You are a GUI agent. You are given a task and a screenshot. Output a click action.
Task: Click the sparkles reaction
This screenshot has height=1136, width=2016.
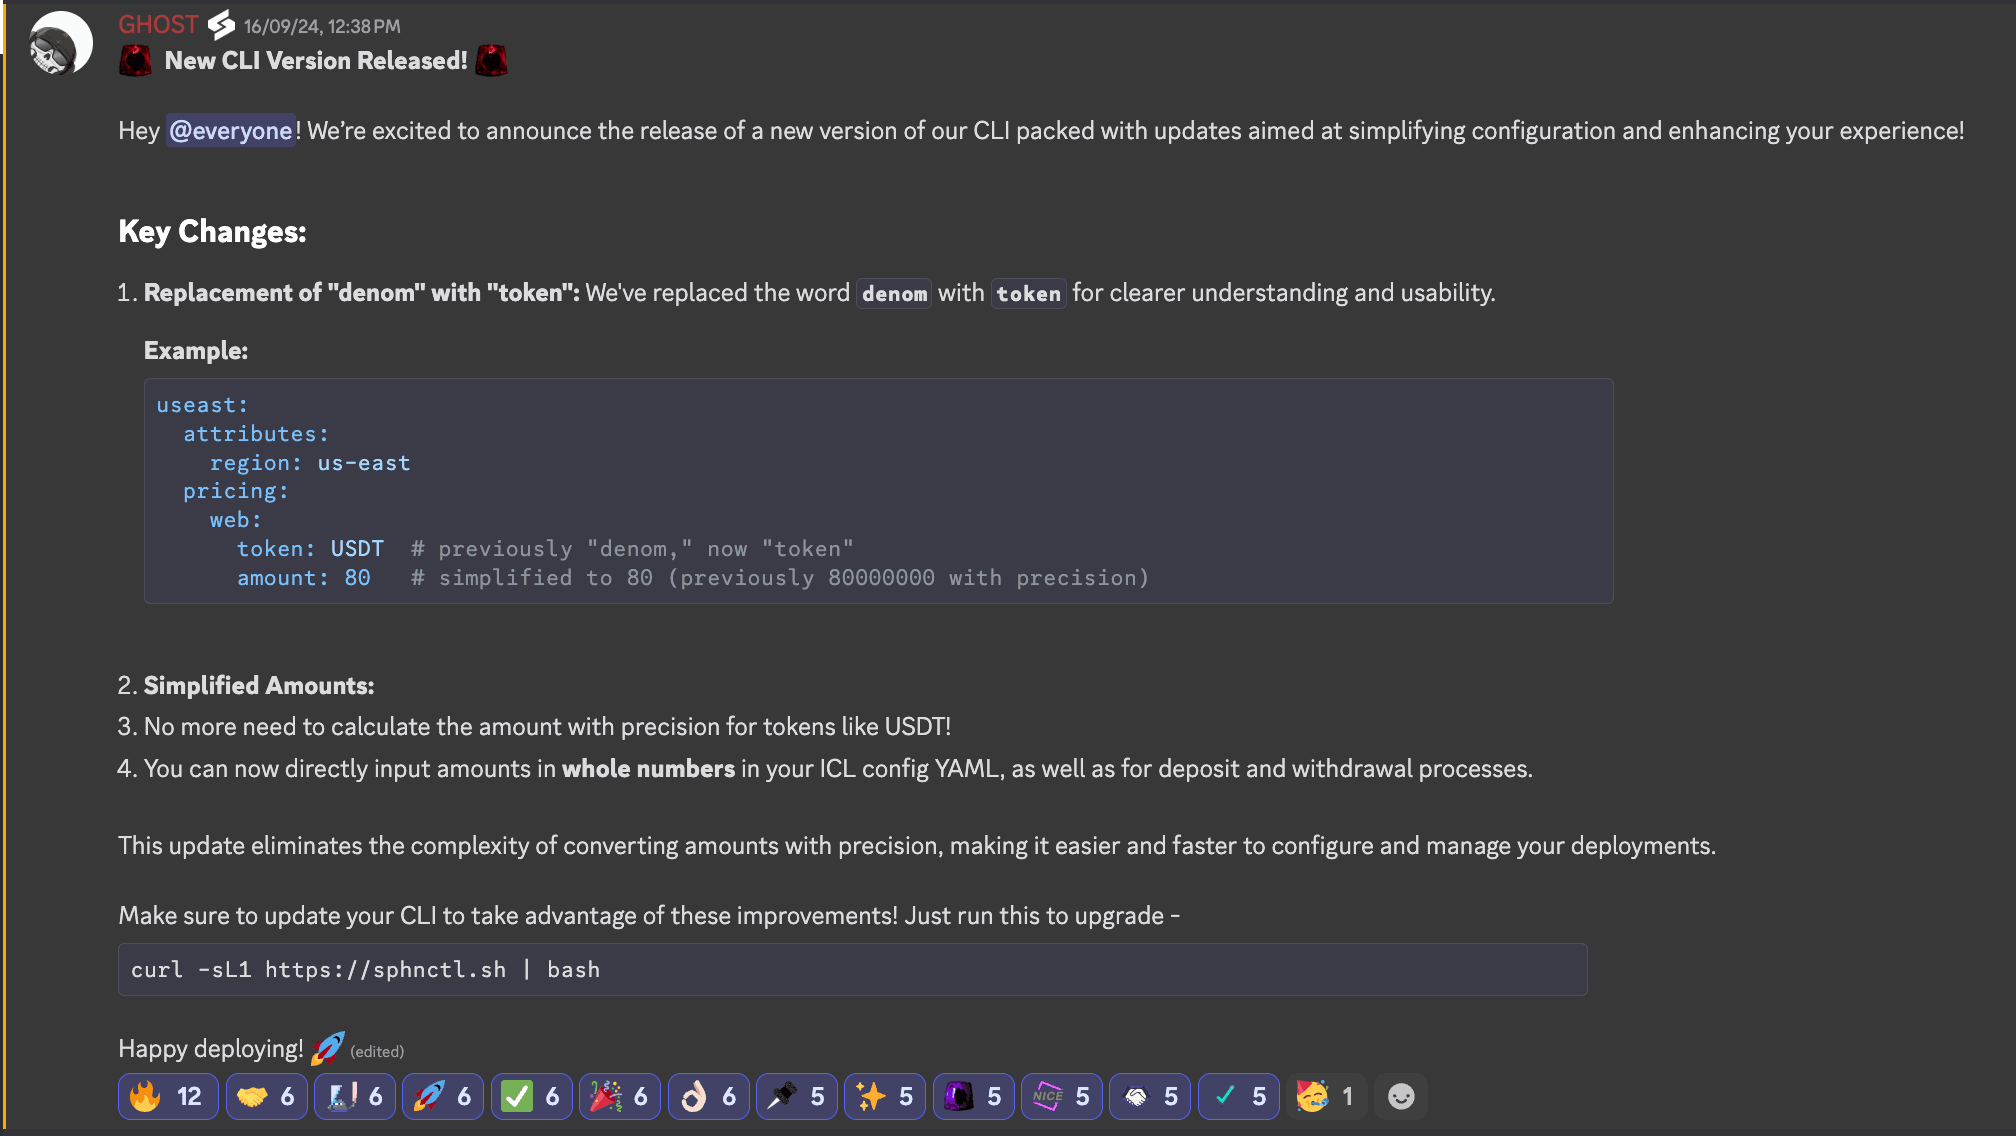884,1097
